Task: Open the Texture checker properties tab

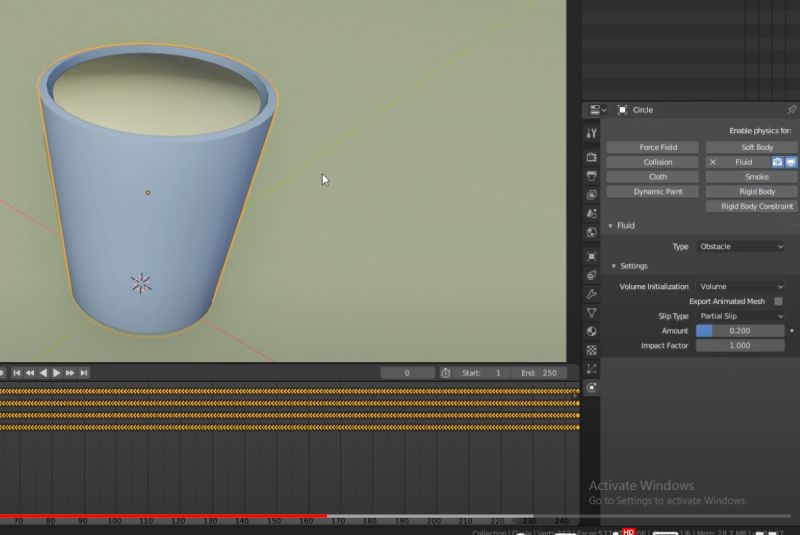Action: click(591, 350)
